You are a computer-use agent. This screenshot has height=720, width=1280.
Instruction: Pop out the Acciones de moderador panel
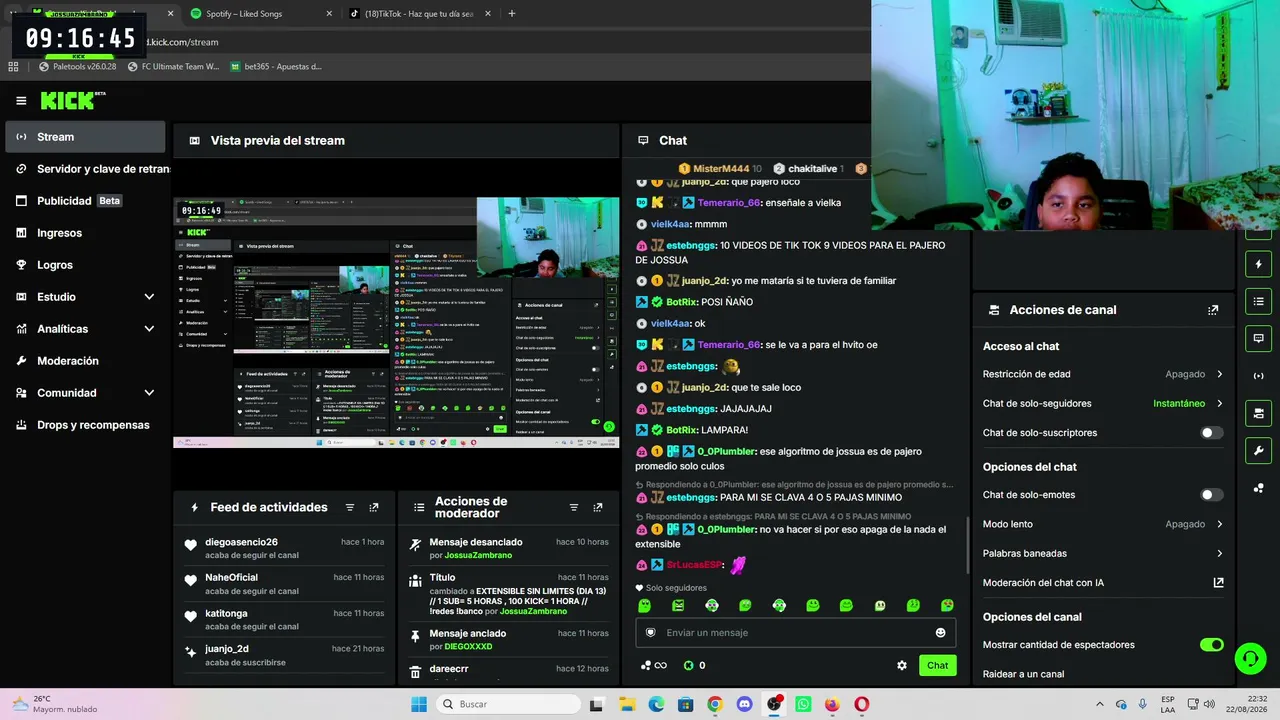[x=598, y=507]
